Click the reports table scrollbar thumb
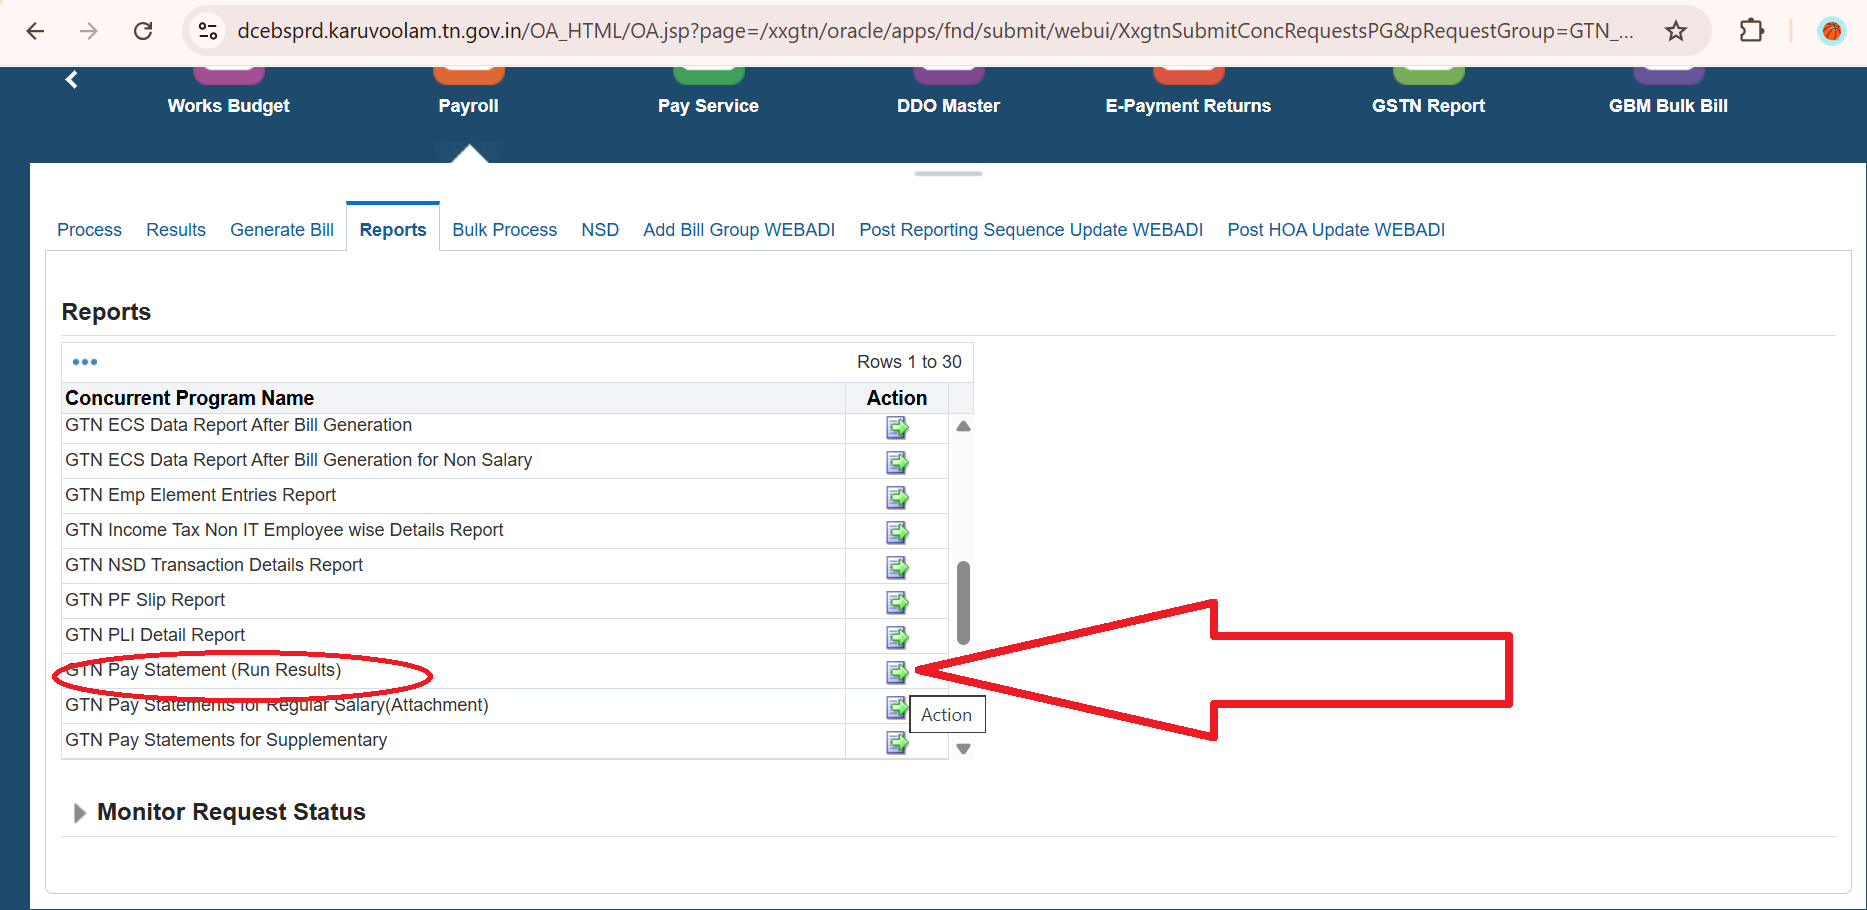 tap(963, 602)
